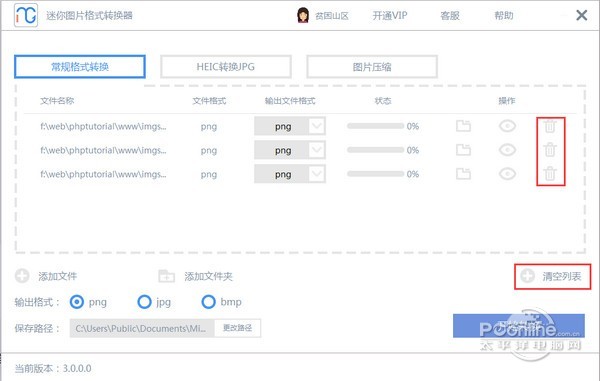Preview second file with eye icon

[507, 150]
